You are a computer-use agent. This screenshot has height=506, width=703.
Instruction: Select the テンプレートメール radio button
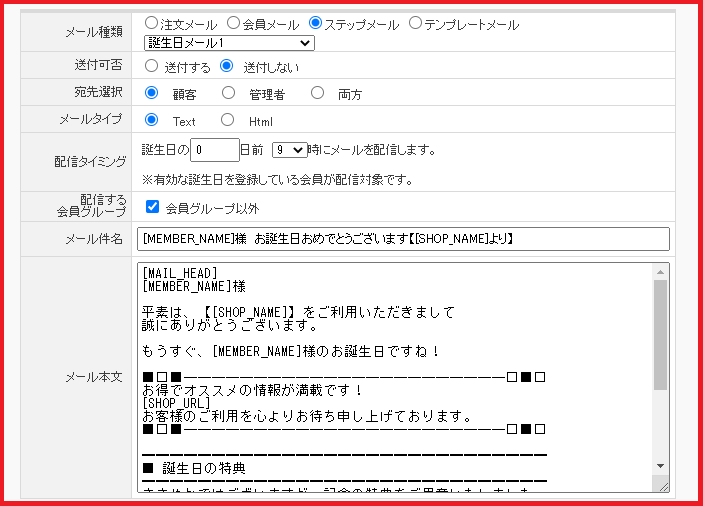tap(416, 23)
